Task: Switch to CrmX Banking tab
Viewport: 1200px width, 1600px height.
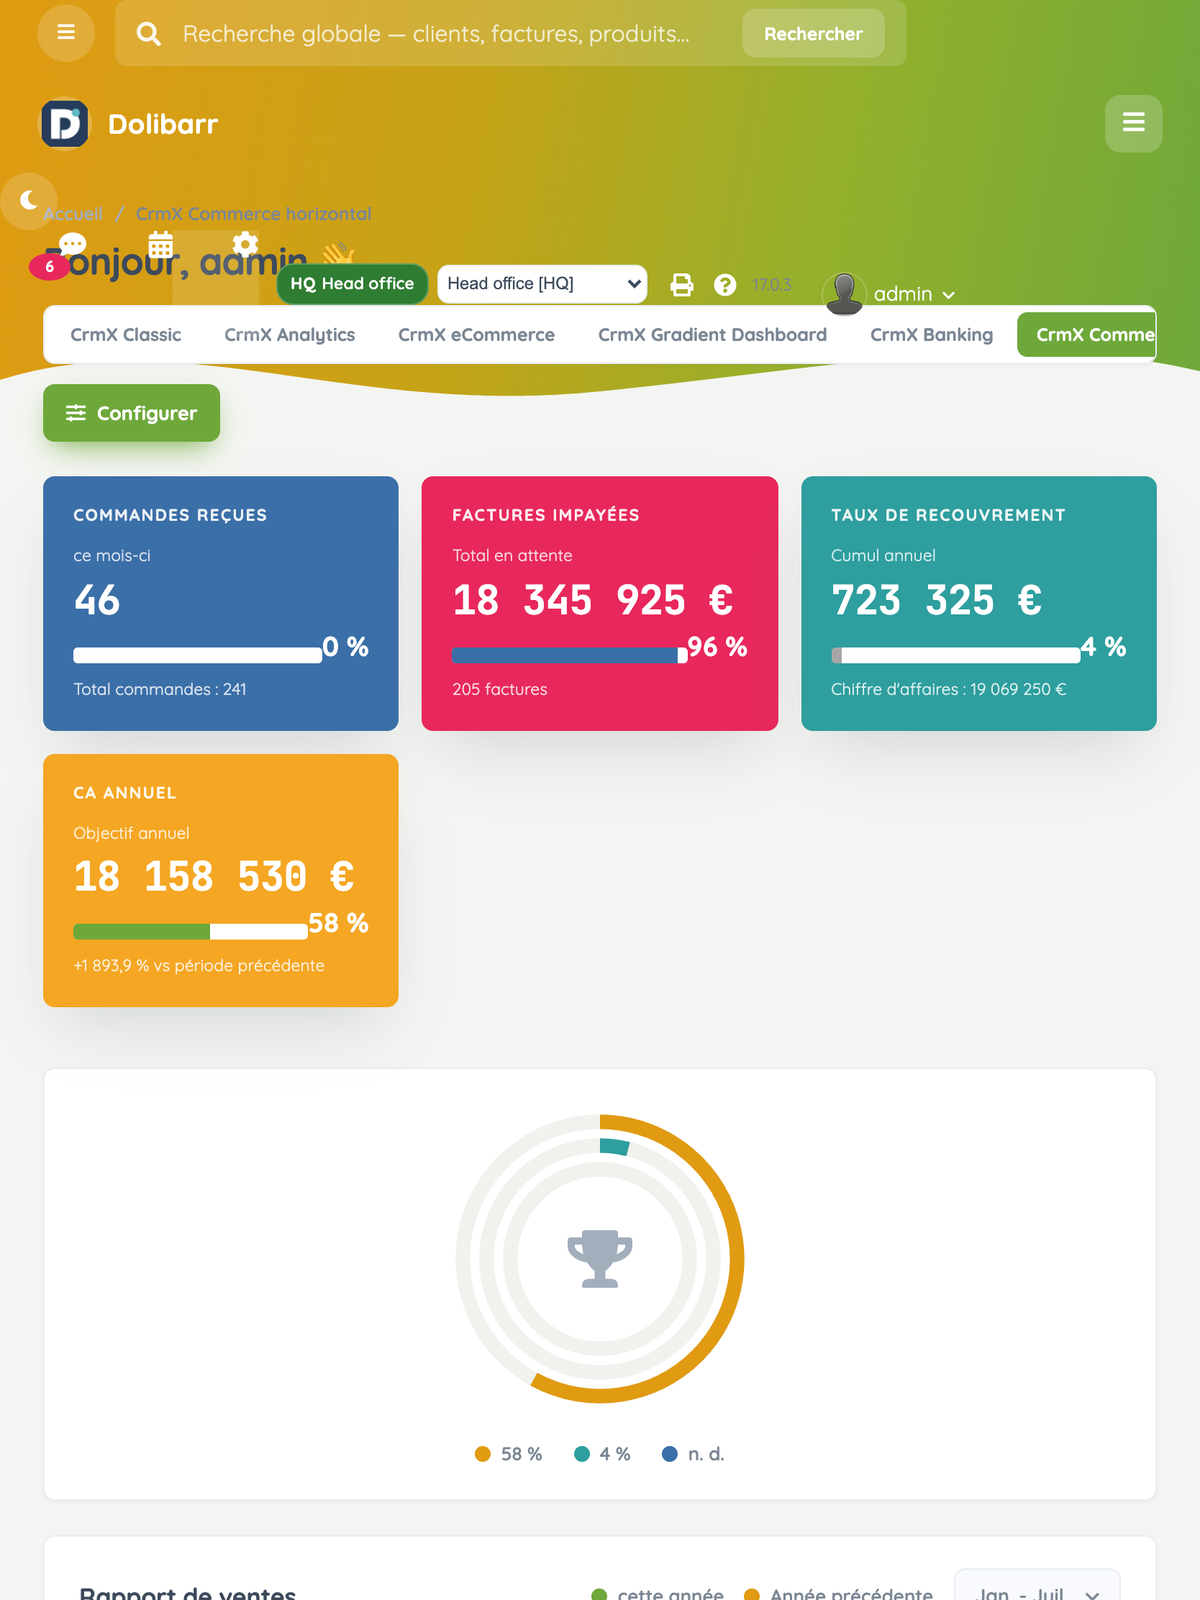Action: point(931,335)
